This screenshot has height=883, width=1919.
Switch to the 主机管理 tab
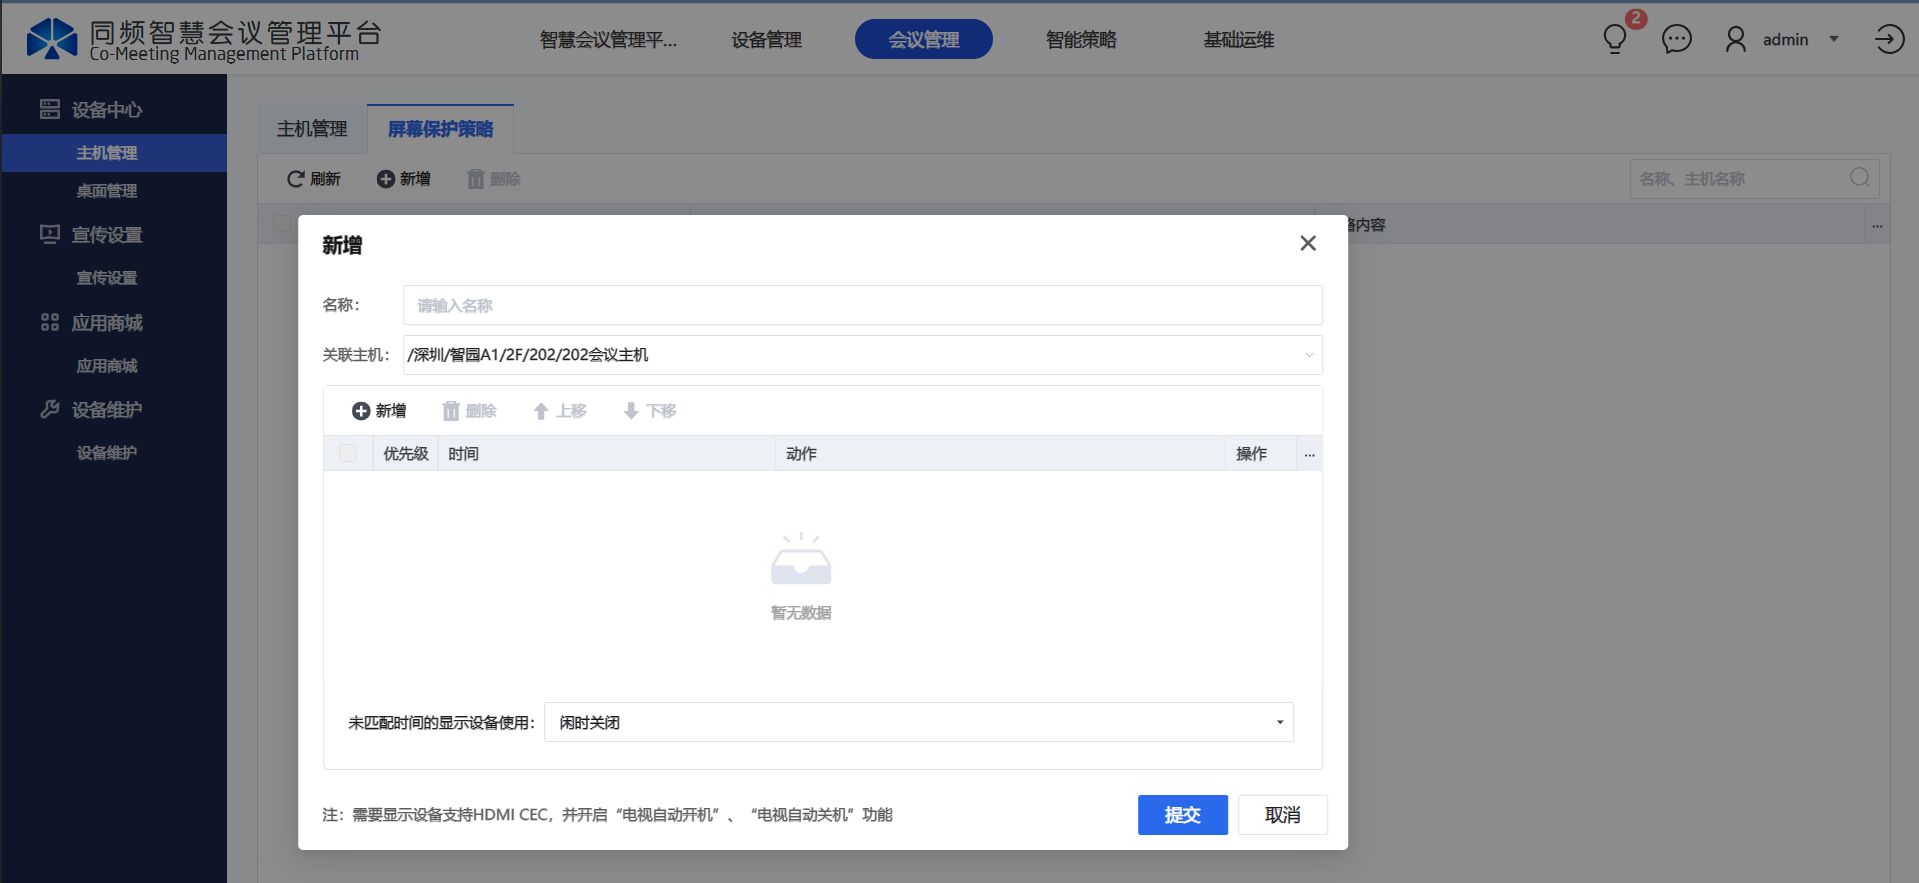312,129
